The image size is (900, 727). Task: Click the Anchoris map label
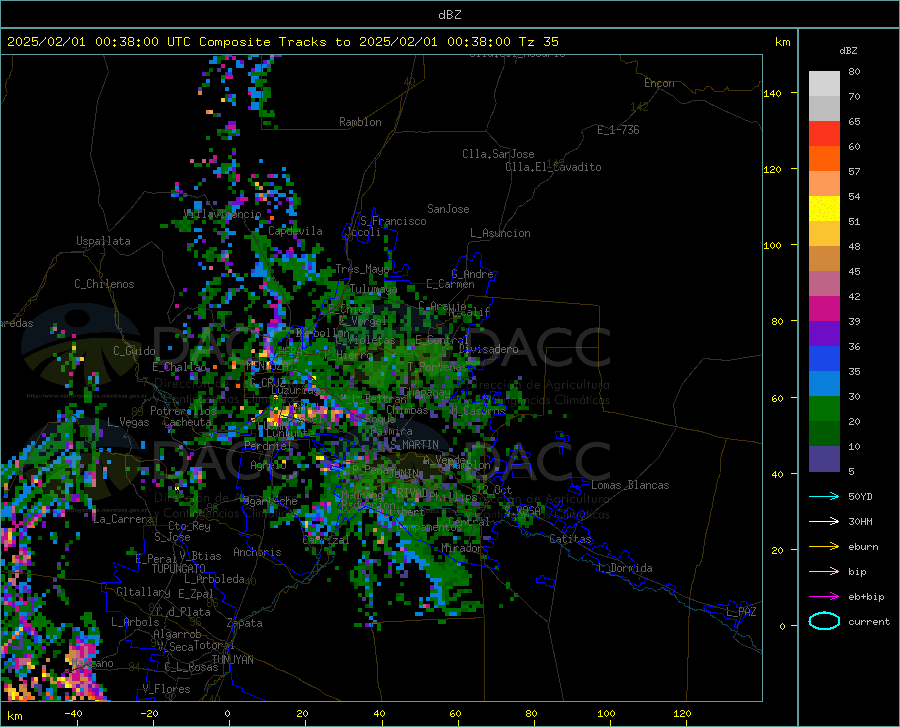click(257, 552)
